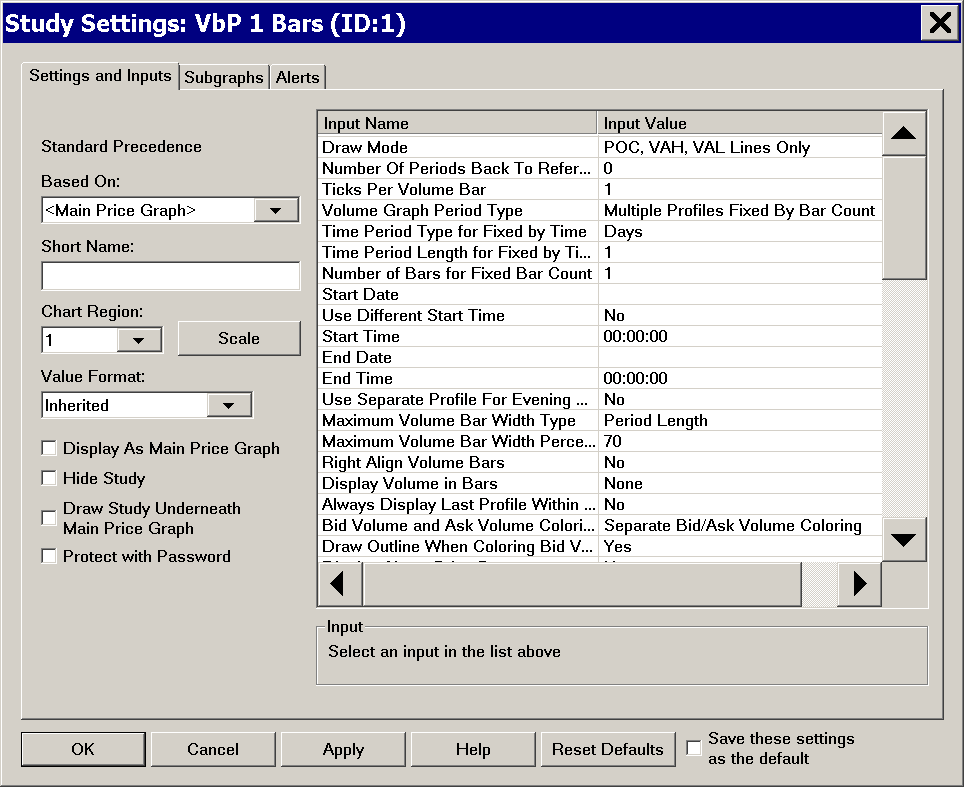This screenshot has height=787, width=964.
Task: Click the vertical scrollbar thumb in inputs list
Action: point(904,217)
